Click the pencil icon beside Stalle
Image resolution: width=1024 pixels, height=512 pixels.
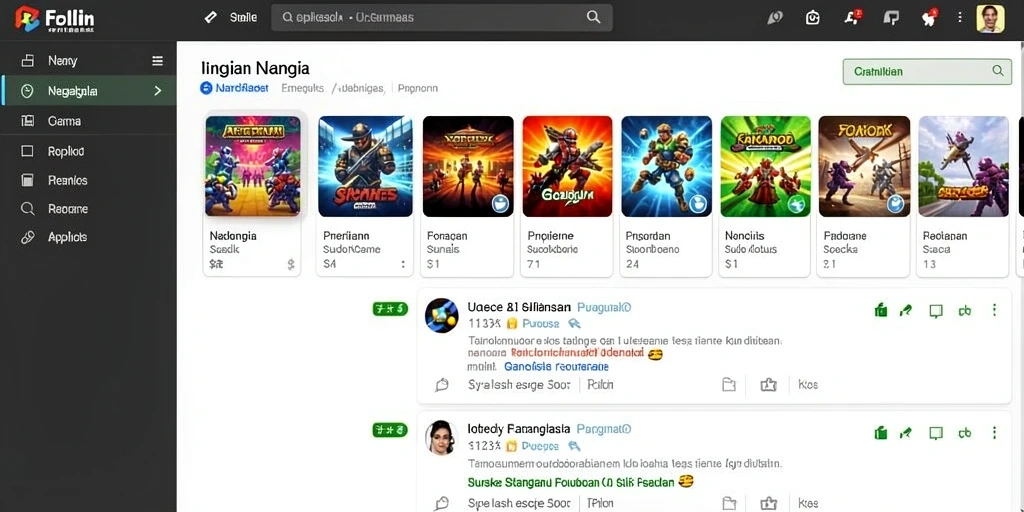tap(210, 18)
